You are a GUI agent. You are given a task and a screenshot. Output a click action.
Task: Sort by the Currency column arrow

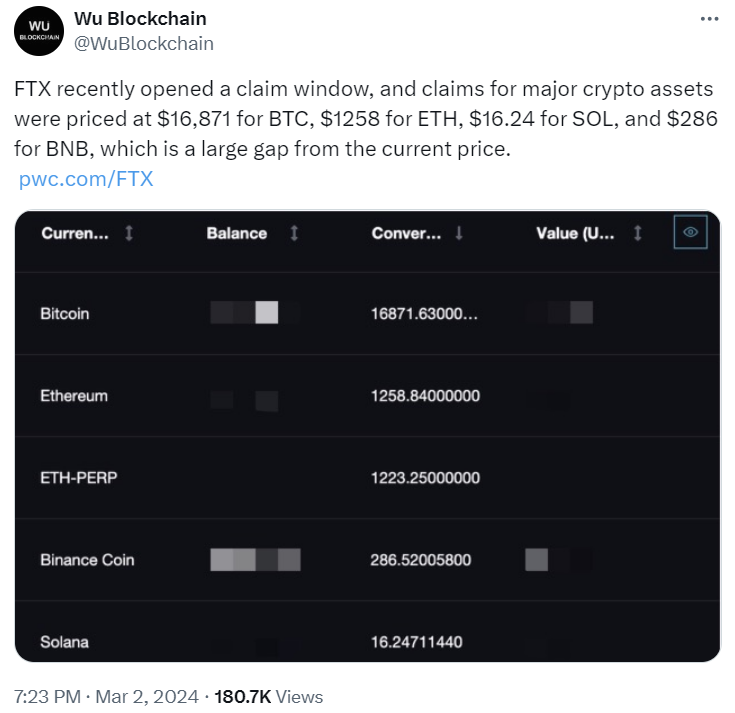[x=129, y=233]
